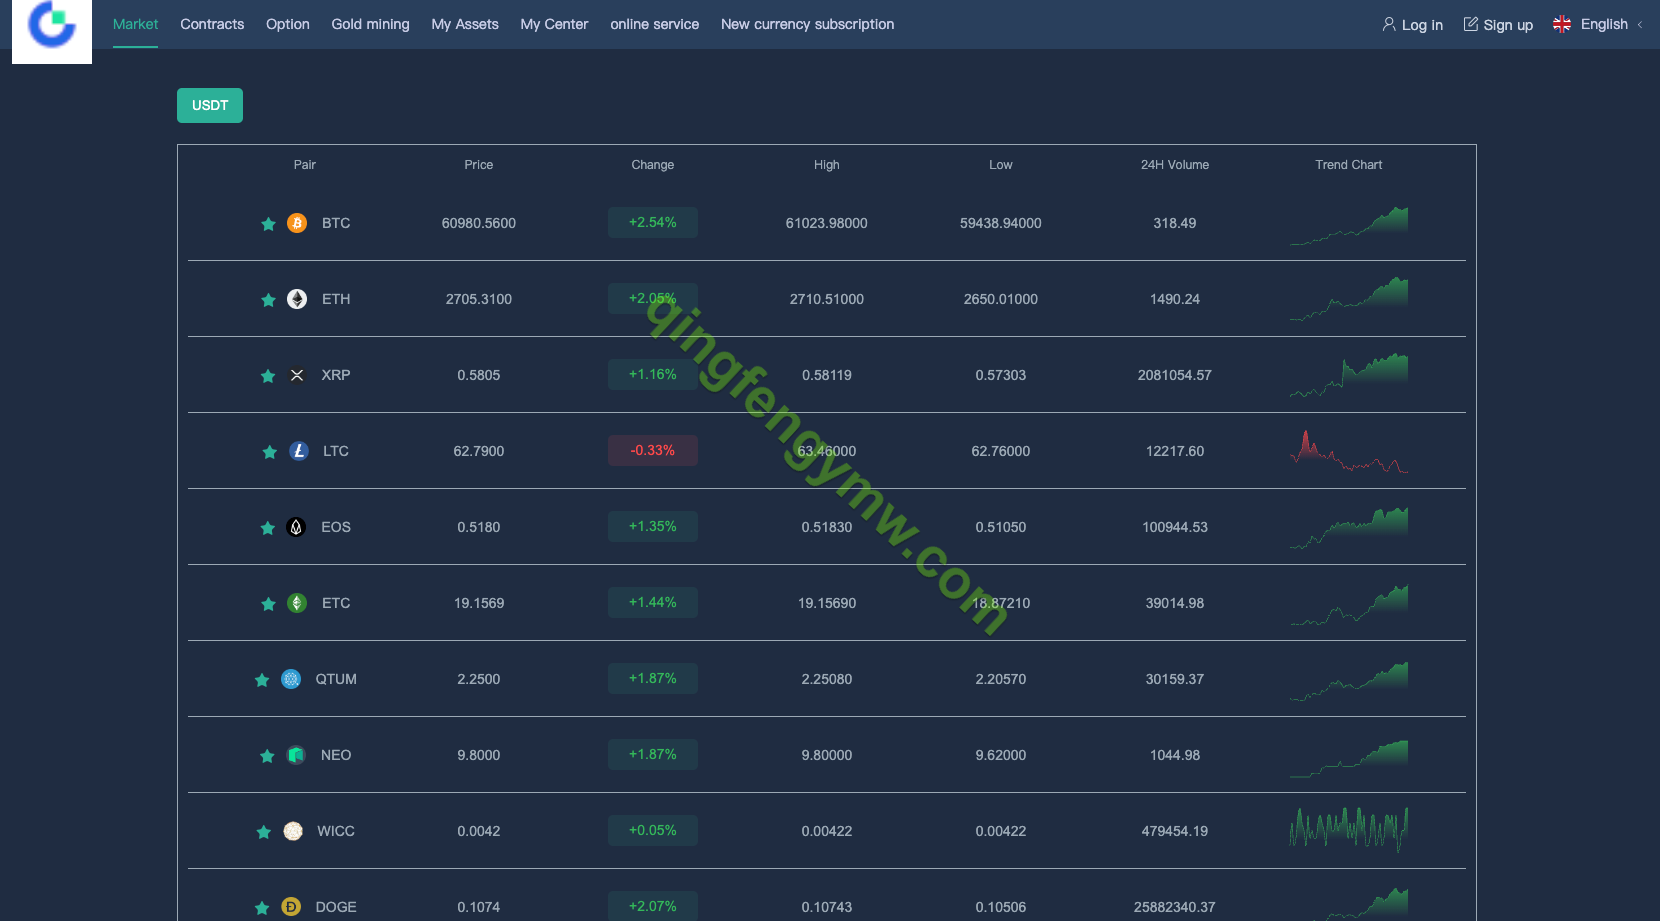The height and width of the screenshot is (921, 1660).
Task: Click BTC price 60980.5600
Action: [479, 223]
